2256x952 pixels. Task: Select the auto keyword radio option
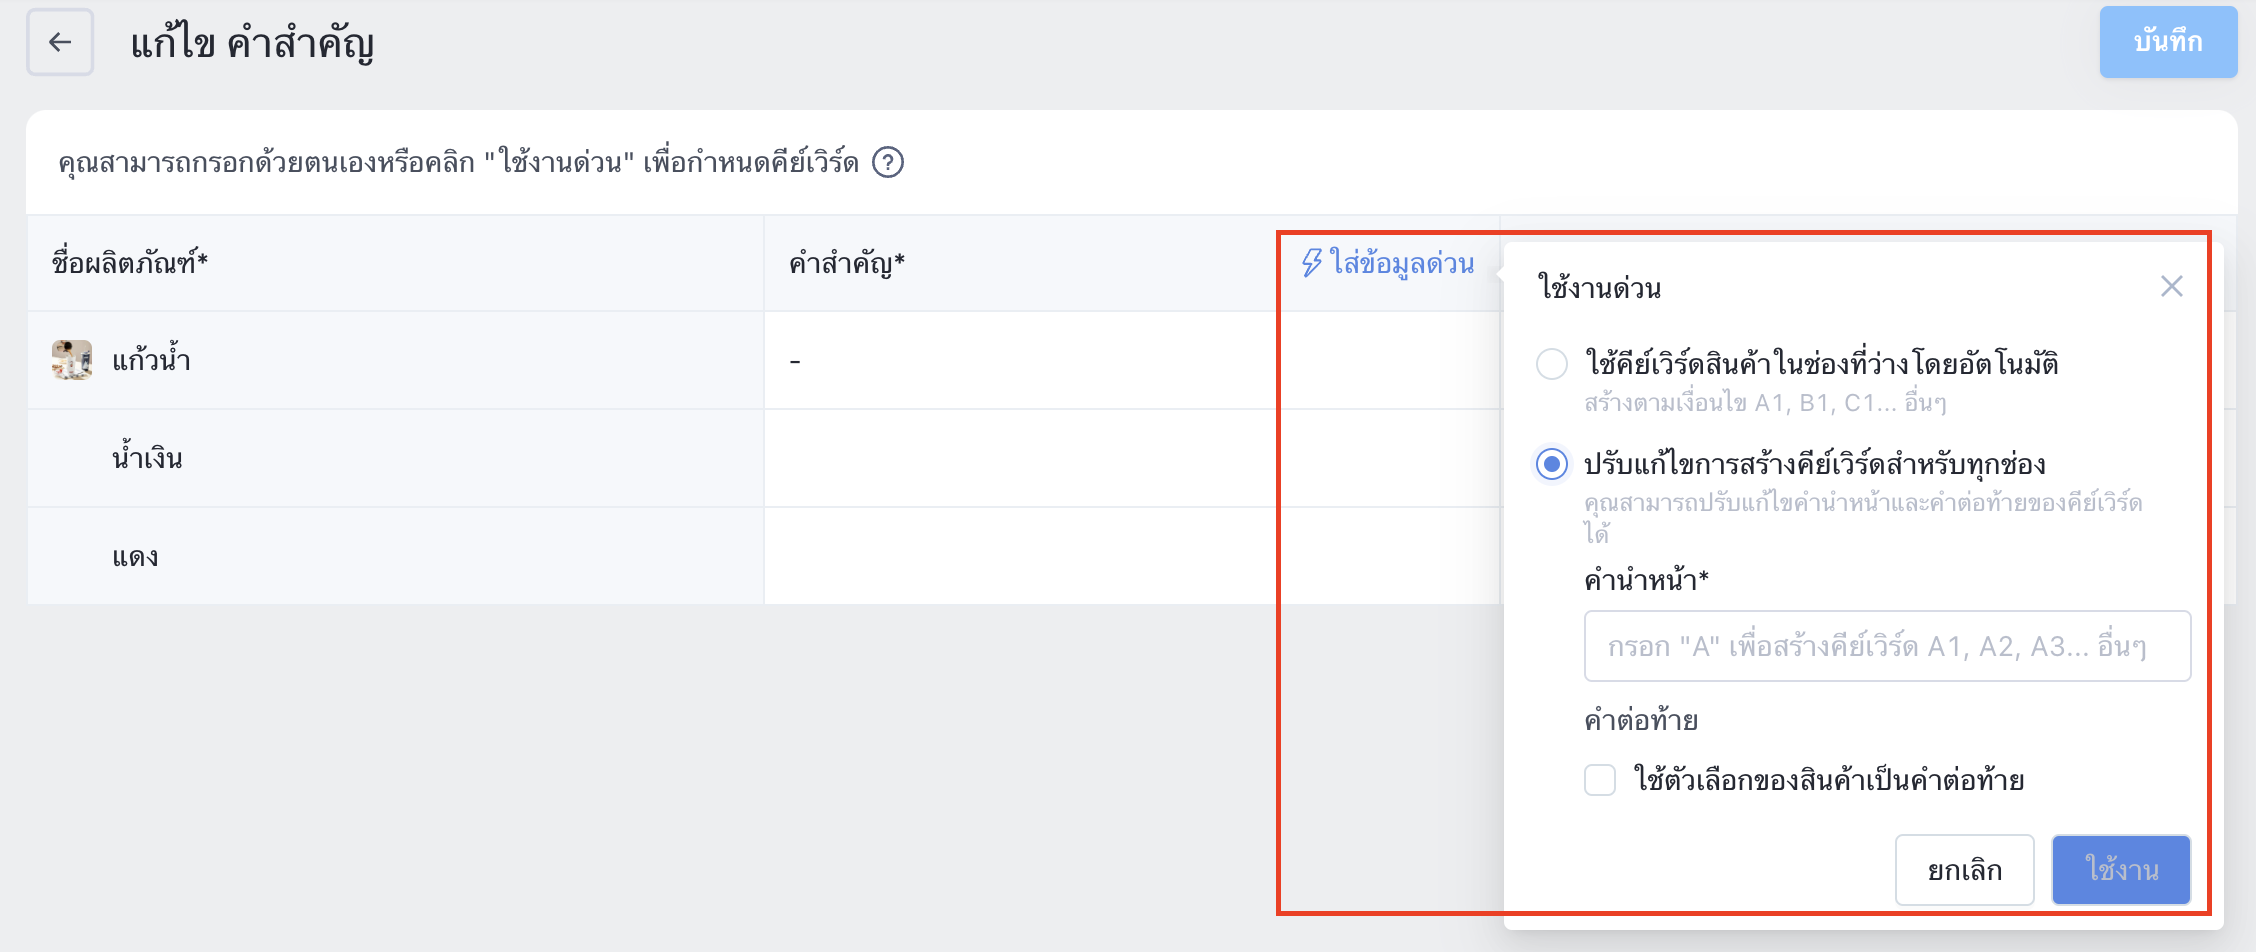[1552, 364]
